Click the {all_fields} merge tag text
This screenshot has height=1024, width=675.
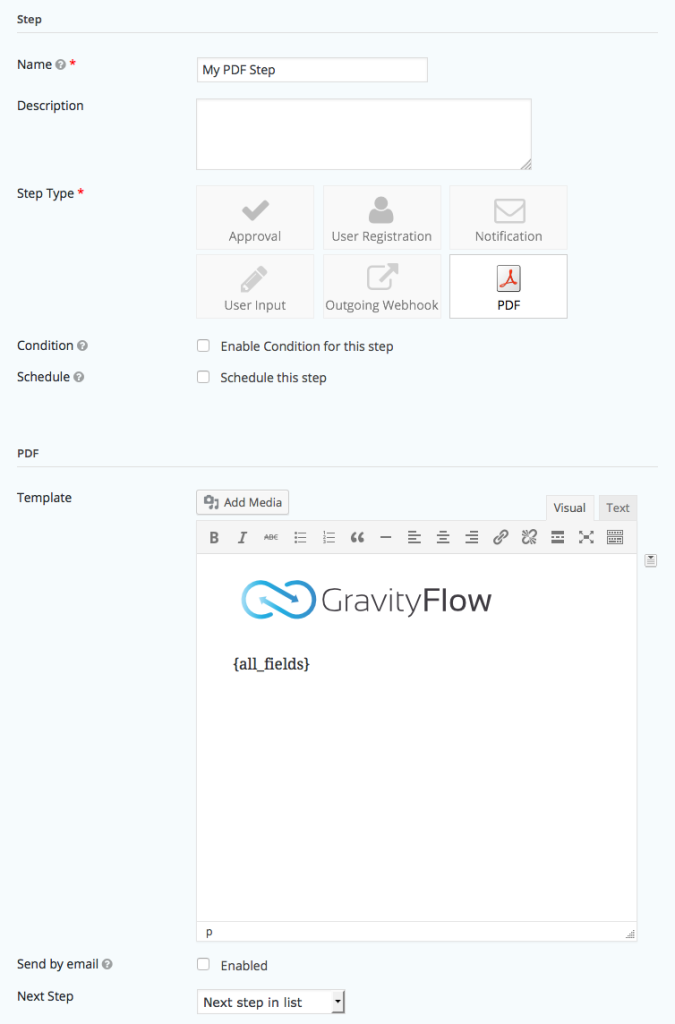271,664
